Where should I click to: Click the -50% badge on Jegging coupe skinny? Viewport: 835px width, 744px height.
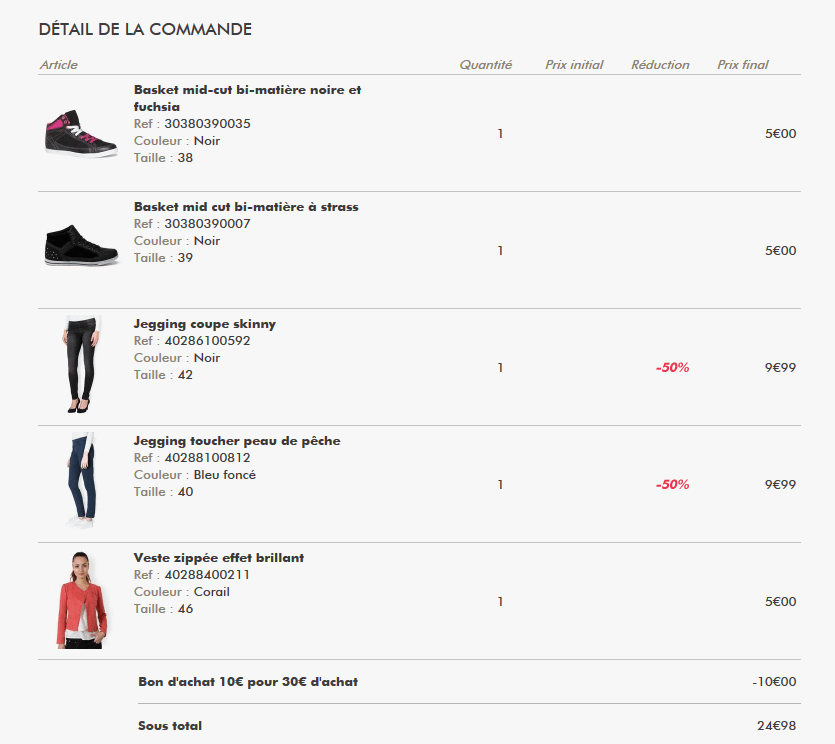tap(672, 368)
